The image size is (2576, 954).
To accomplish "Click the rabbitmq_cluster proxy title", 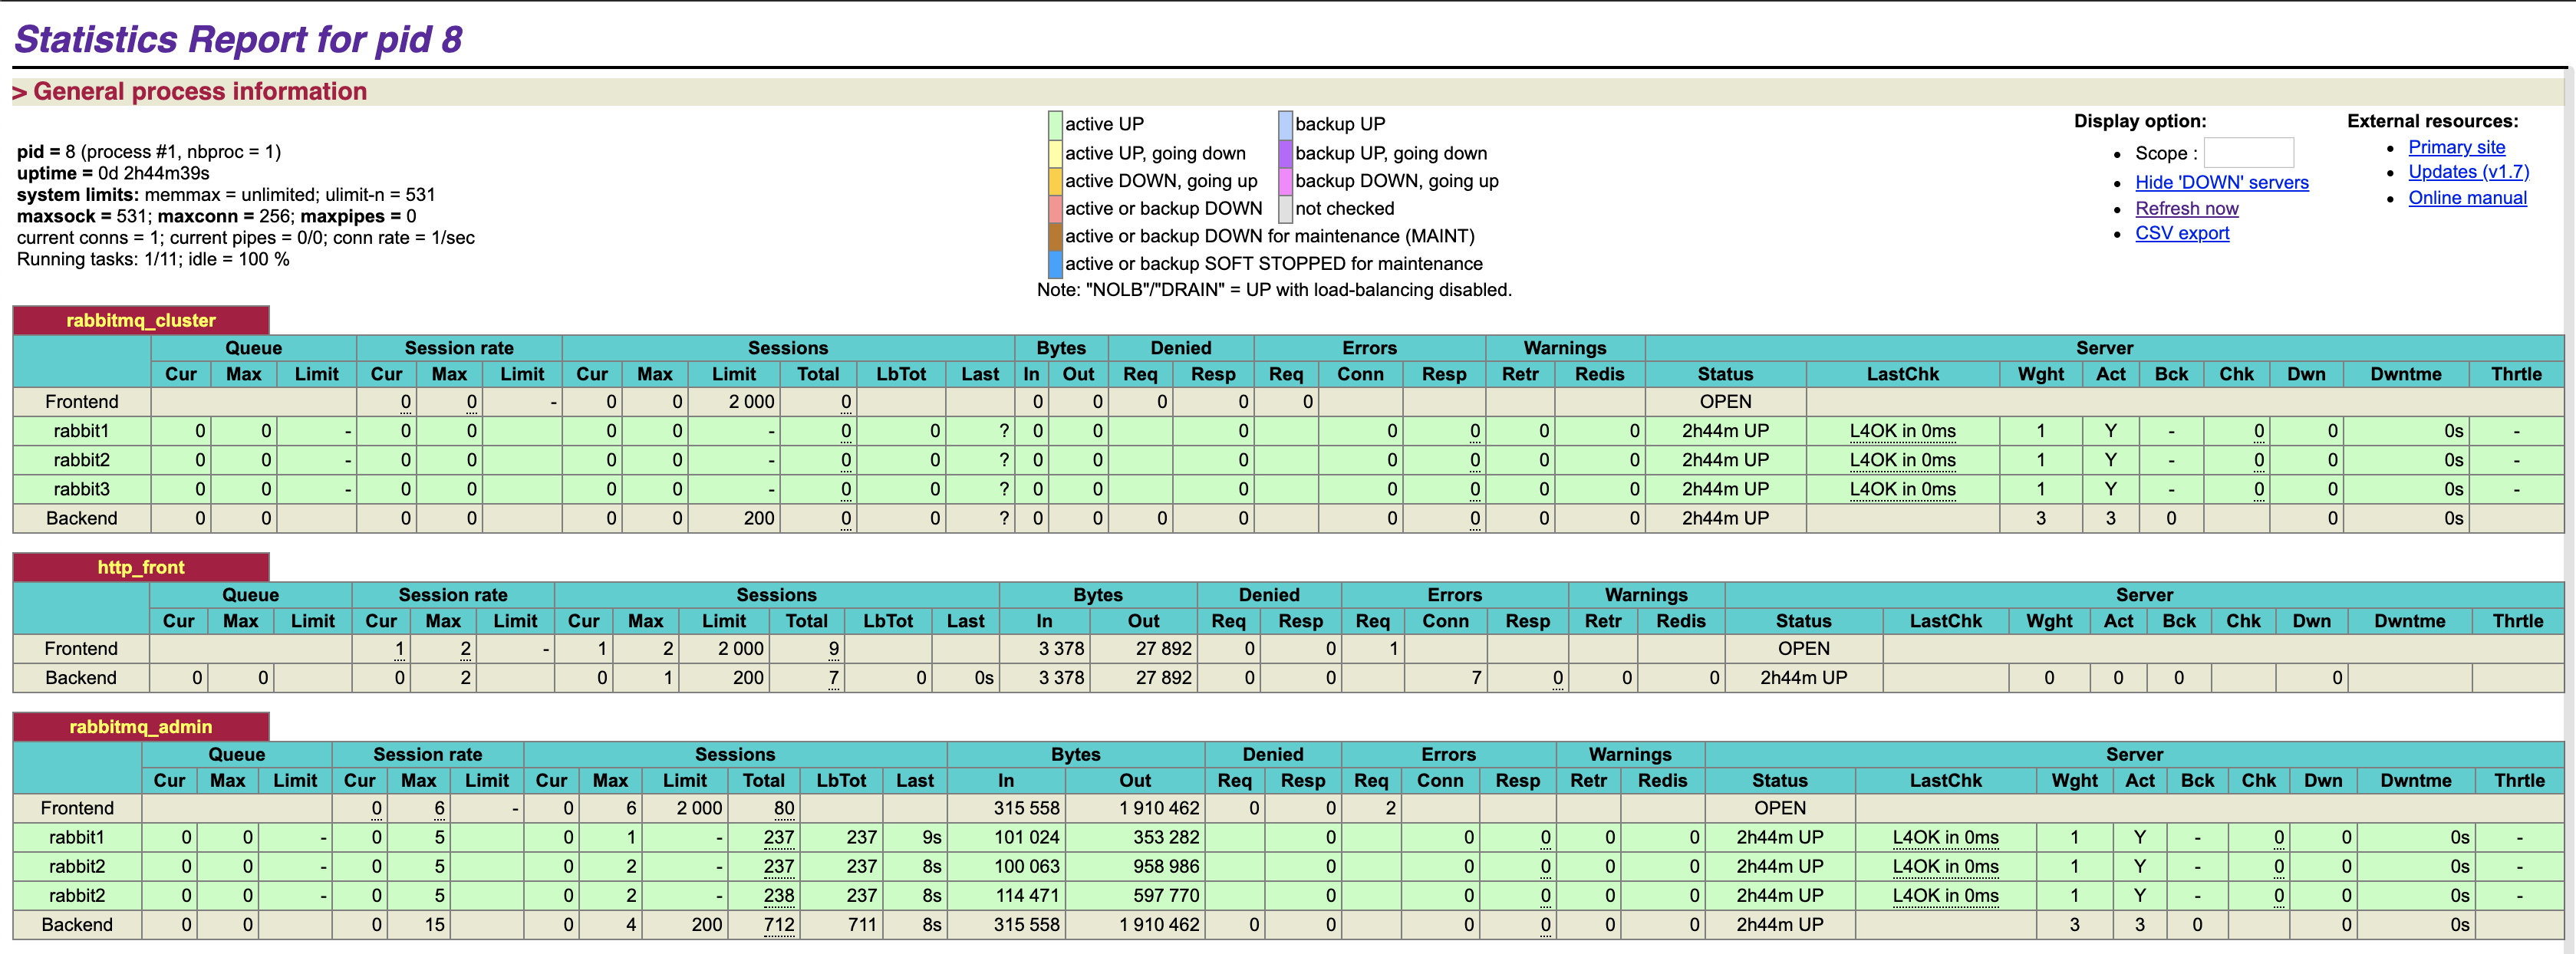I will coord(141,321).
